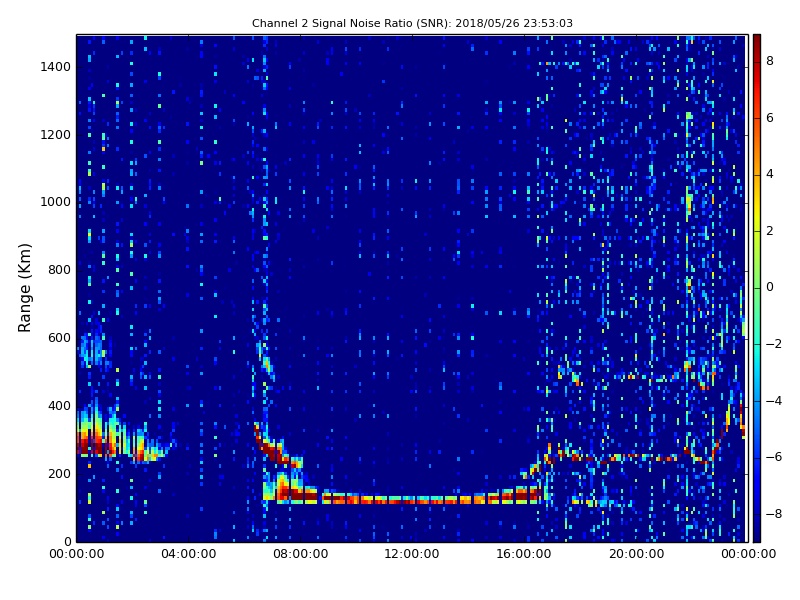Click the 1400 range tick label

click(x=56, y=67)
